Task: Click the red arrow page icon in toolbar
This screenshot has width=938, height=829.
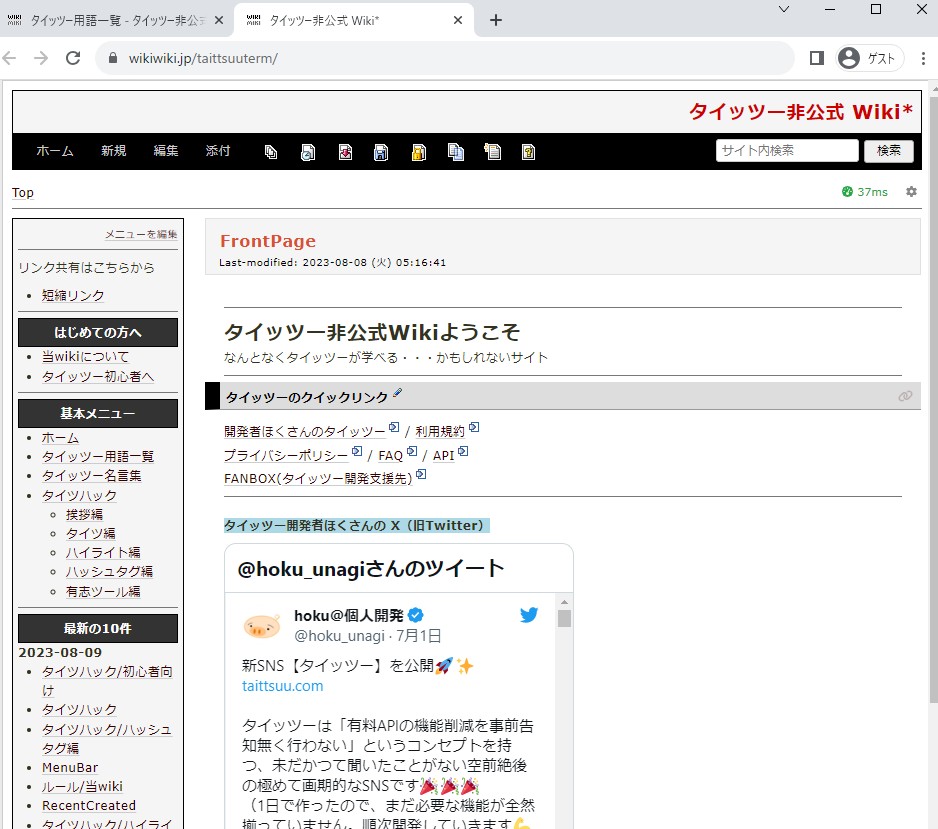Action: click(345, 152)
